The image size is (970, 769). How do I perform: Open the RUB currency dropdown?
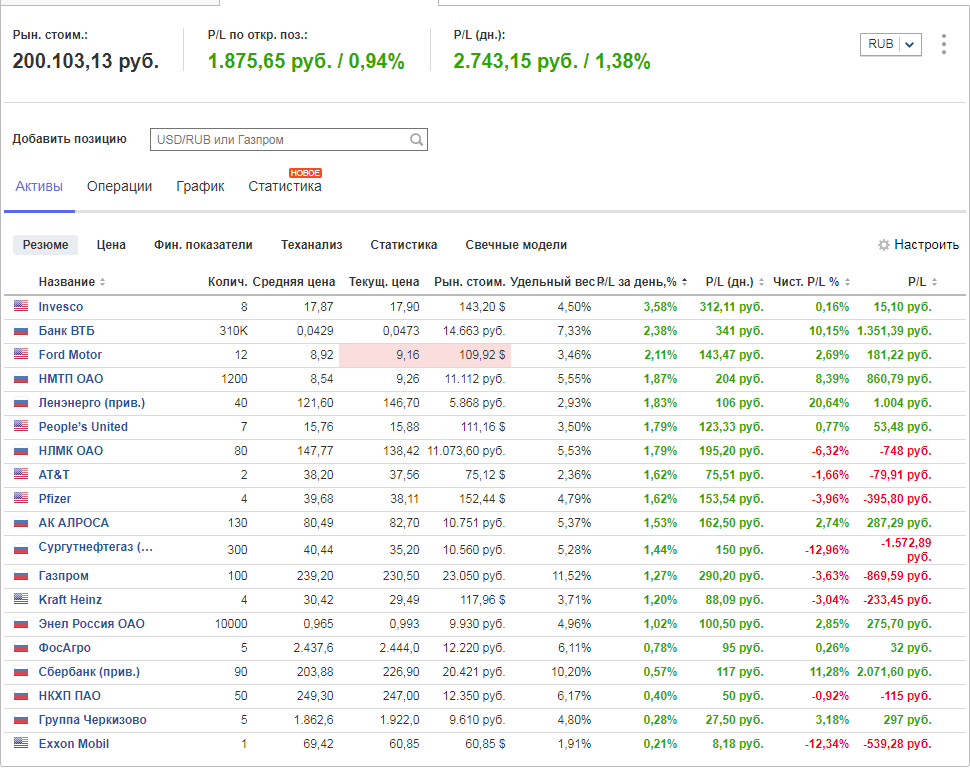(891, 45)
